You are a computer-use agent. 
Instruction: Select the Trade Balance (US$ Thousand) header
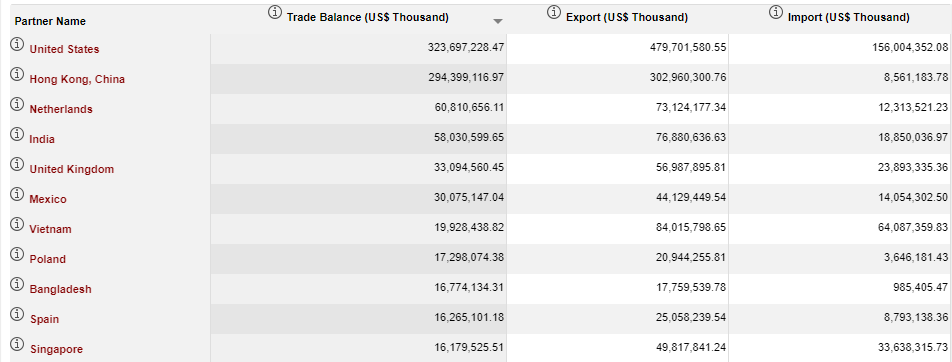[x=367, y=18]
